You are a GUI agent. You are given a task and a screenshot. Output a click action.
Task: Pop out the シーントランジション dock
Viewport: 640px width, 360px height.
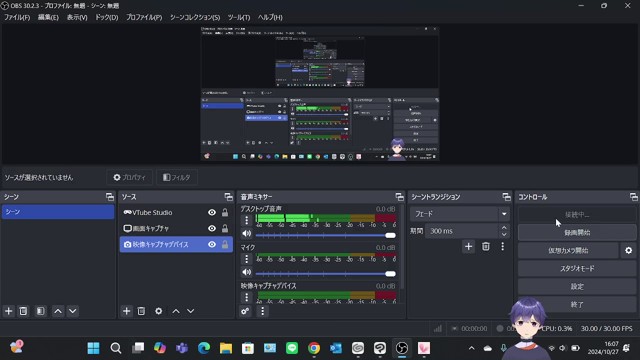tap(507, 197)
